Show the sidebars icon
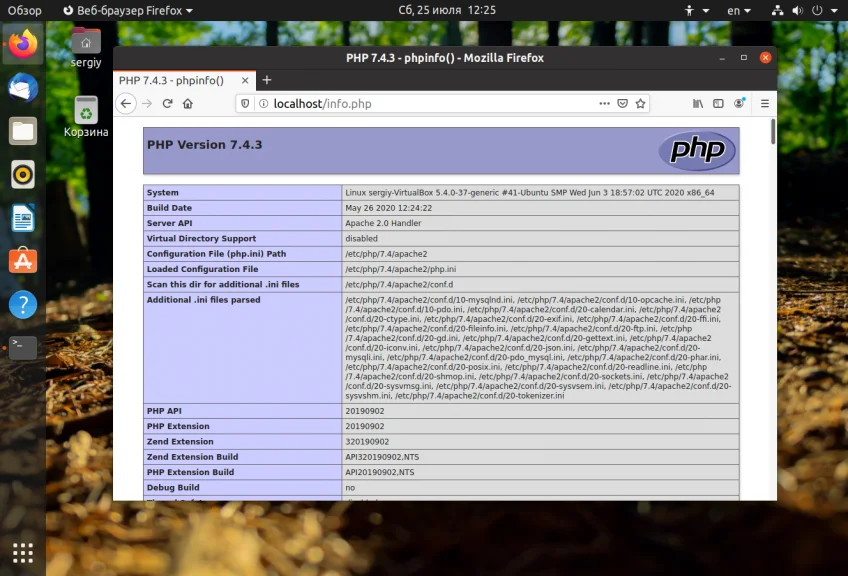Viewport: 848px width, 576px height. (718, 103)
